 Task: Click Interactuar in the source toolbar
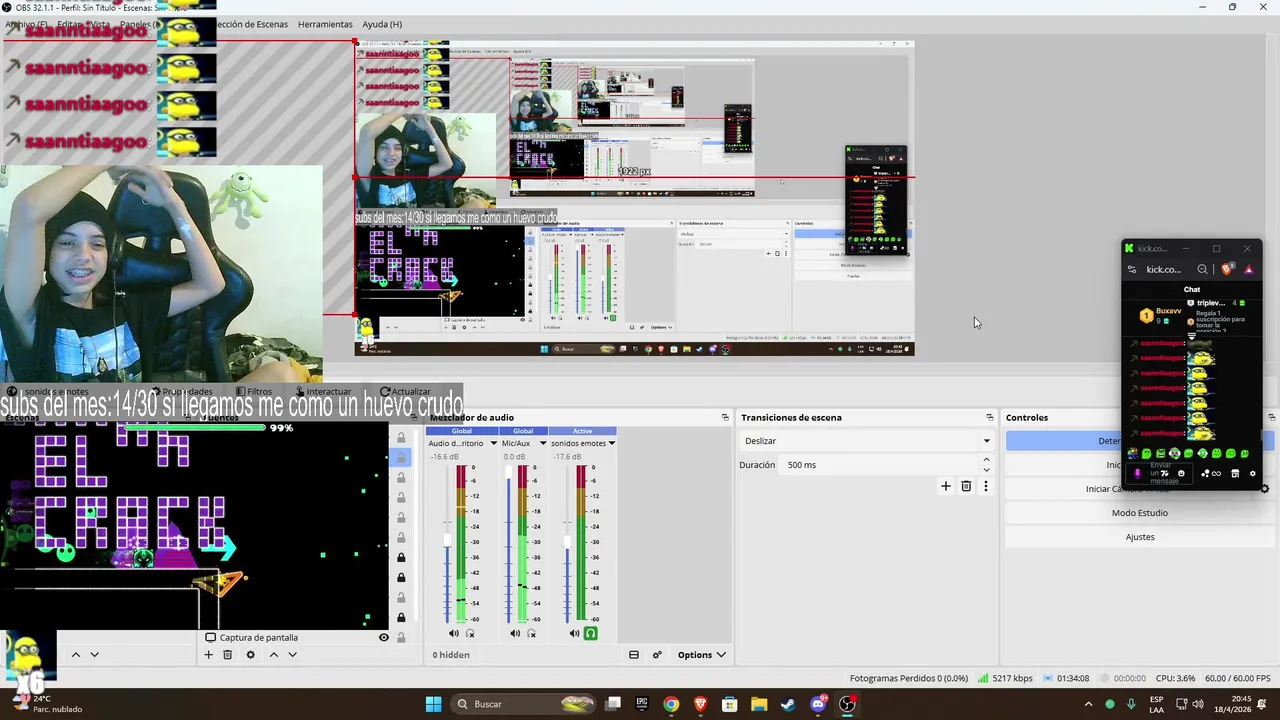pyautogui.click(x=322, y=392)
